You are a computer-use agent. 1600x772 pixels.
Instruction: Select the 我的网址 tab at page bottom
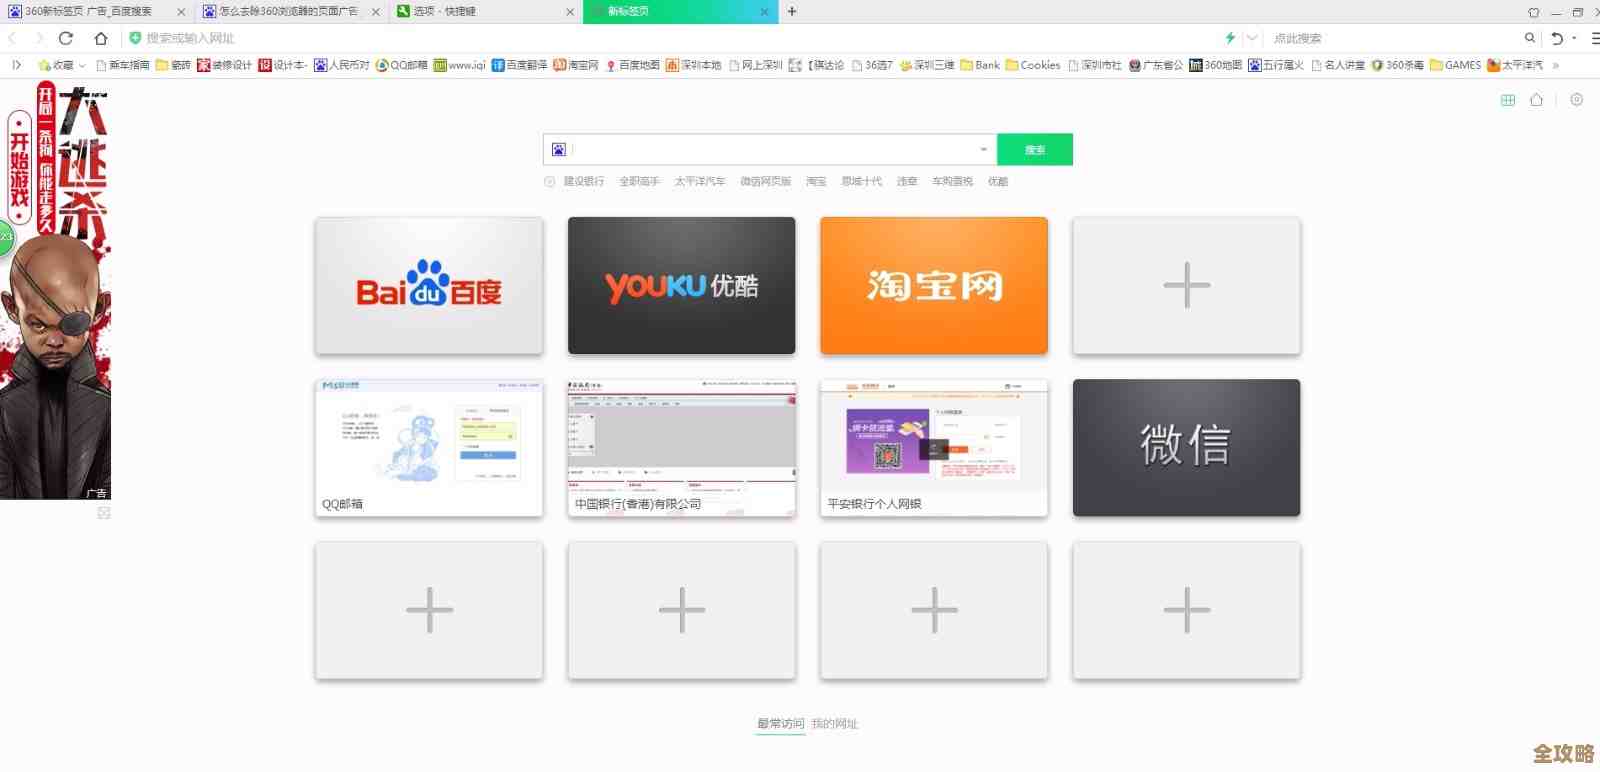click(x=835, y=723)
